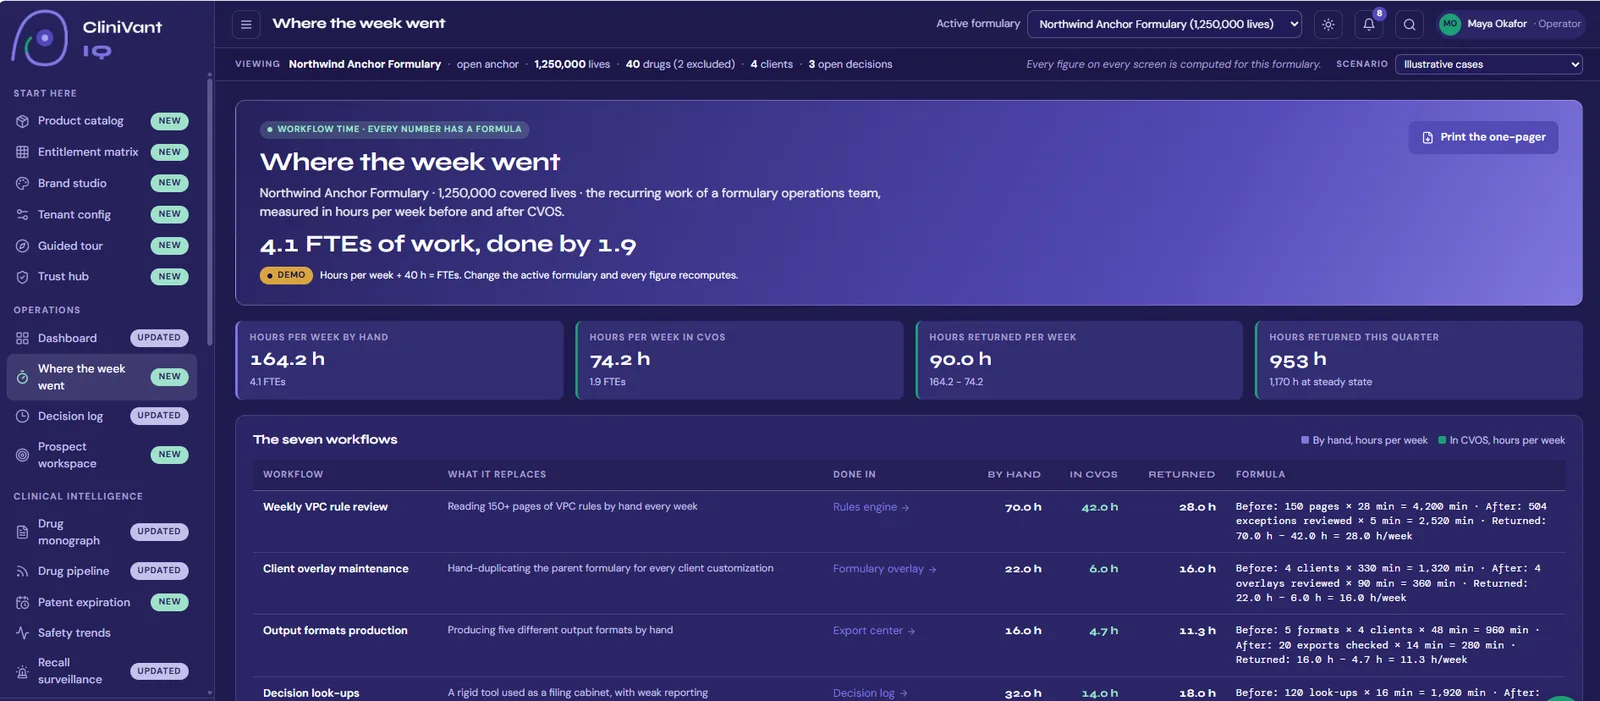Click the Dashboard tiles icon
The width and height of the screenshot is (1600, 701).
click(22, 338)
